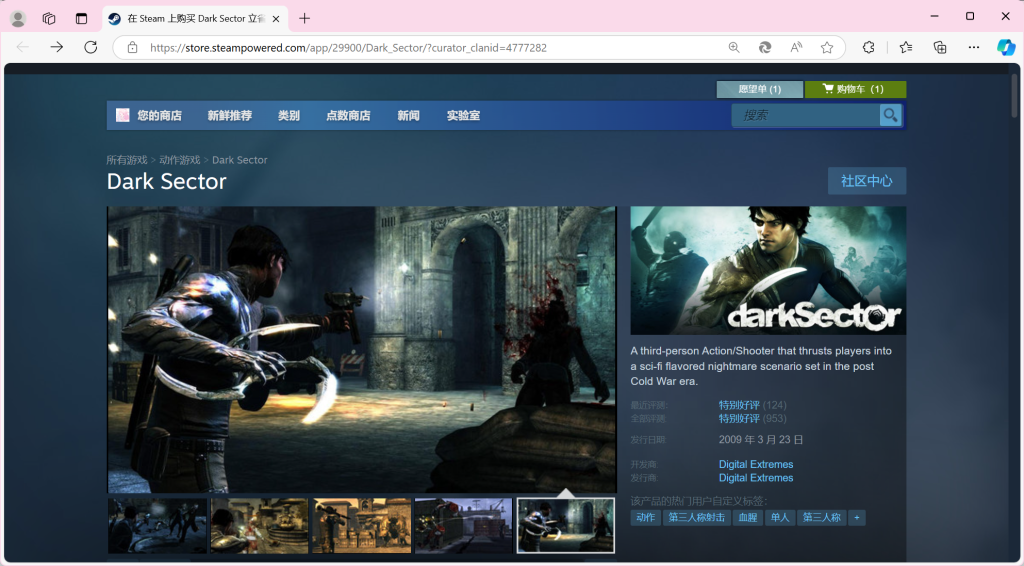Open the 愿望单 (1) wishlist button
The image size is (1024, 566).
(760, 89)
